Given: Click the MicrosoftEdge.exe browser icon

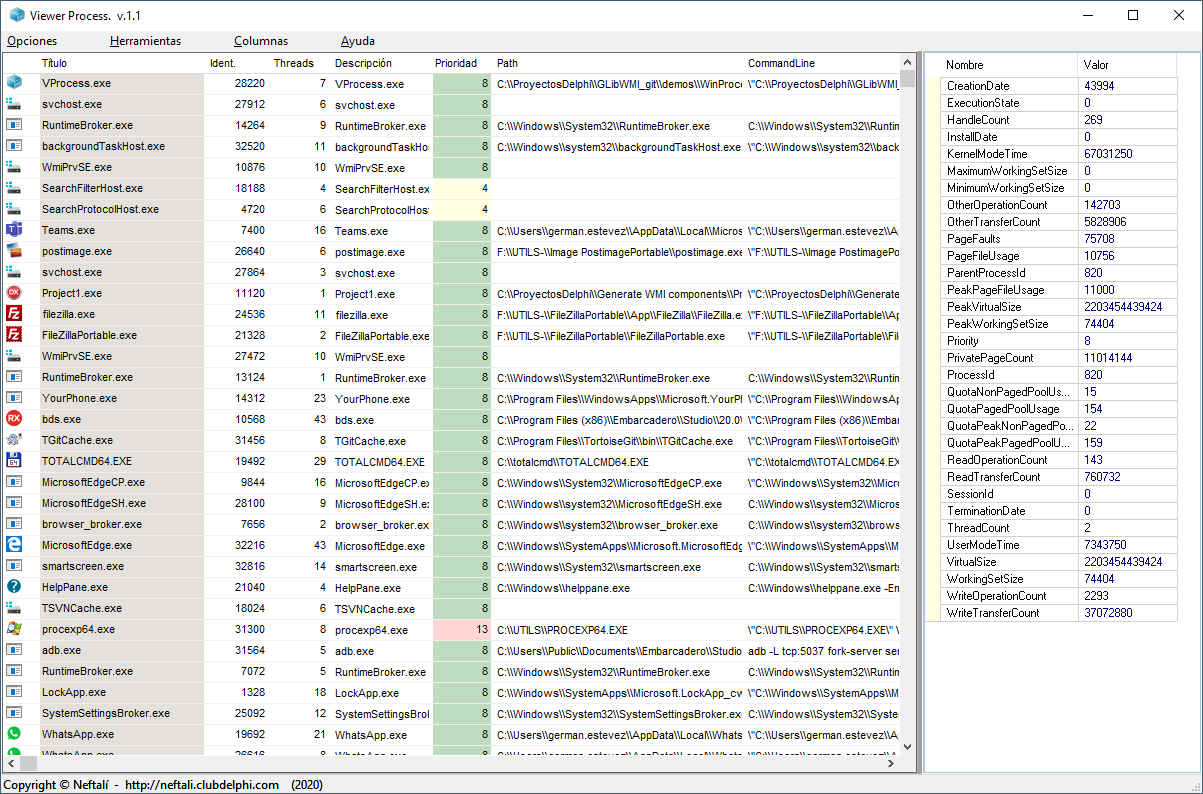Looking at the screenshot, I should pyautogui.click(x=14, y=545).
